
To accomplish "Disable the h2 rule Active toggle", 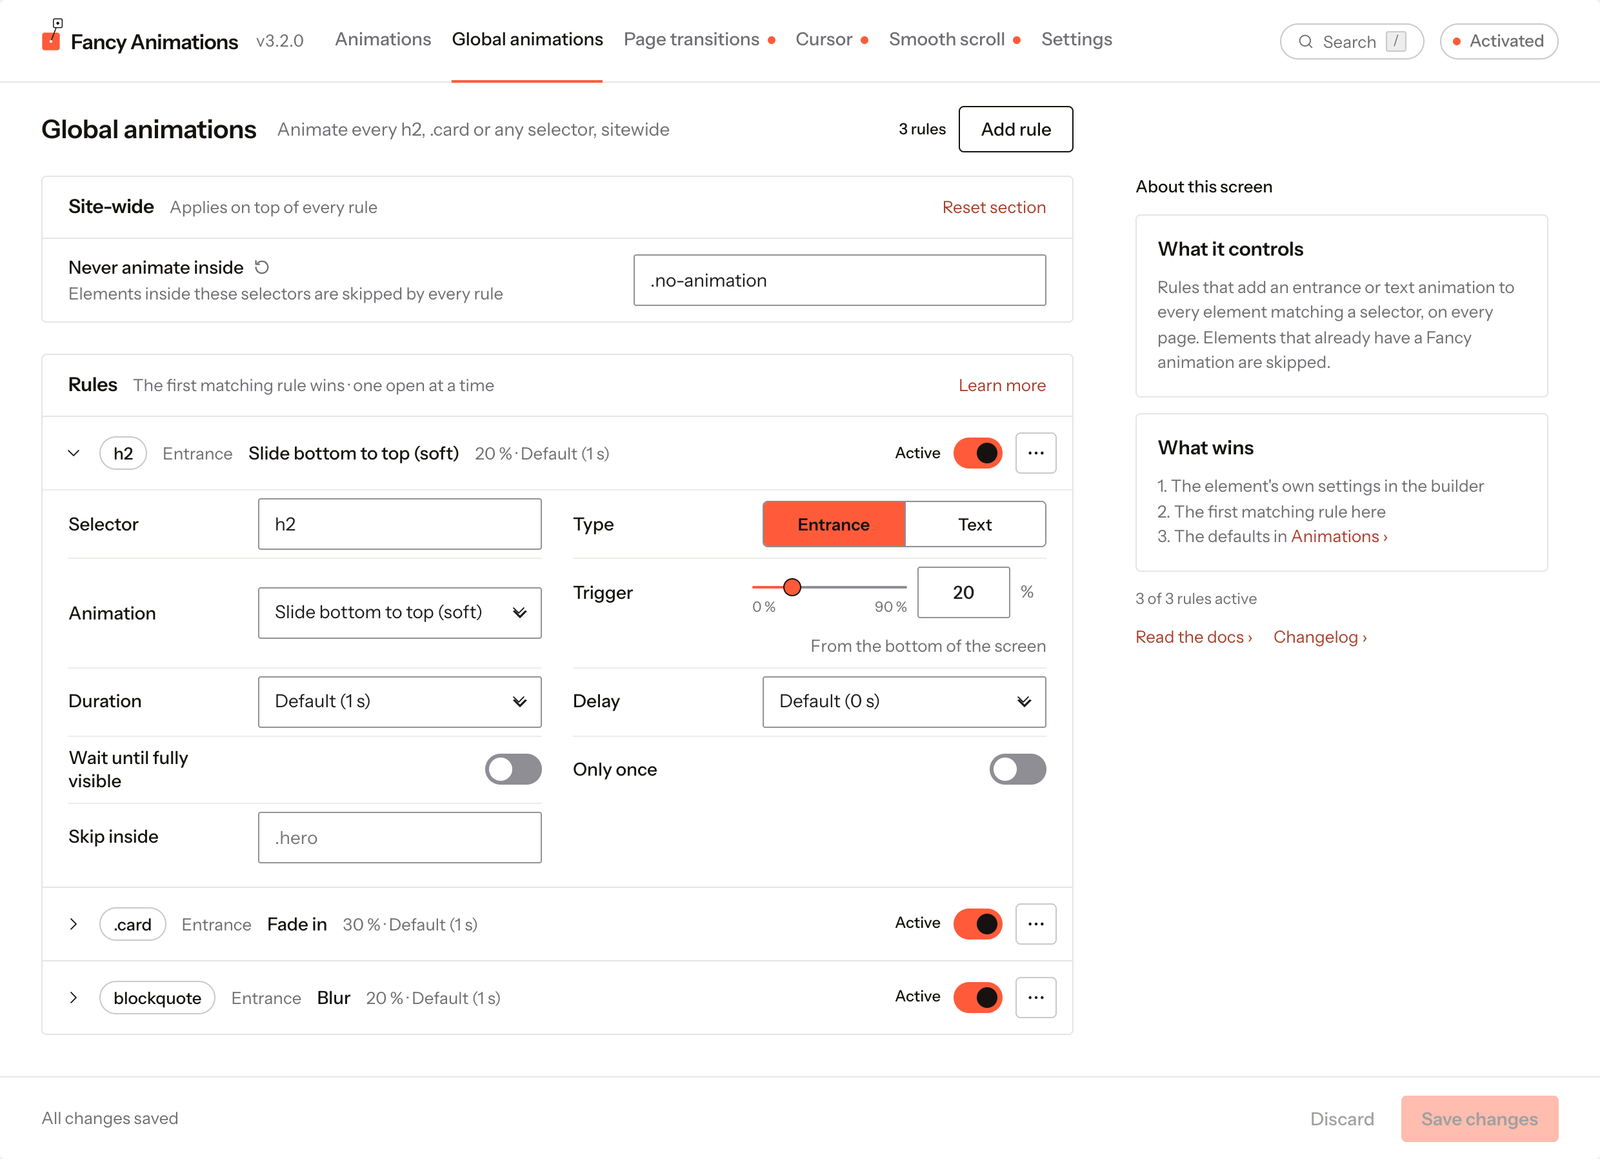I will click(978, 453).
